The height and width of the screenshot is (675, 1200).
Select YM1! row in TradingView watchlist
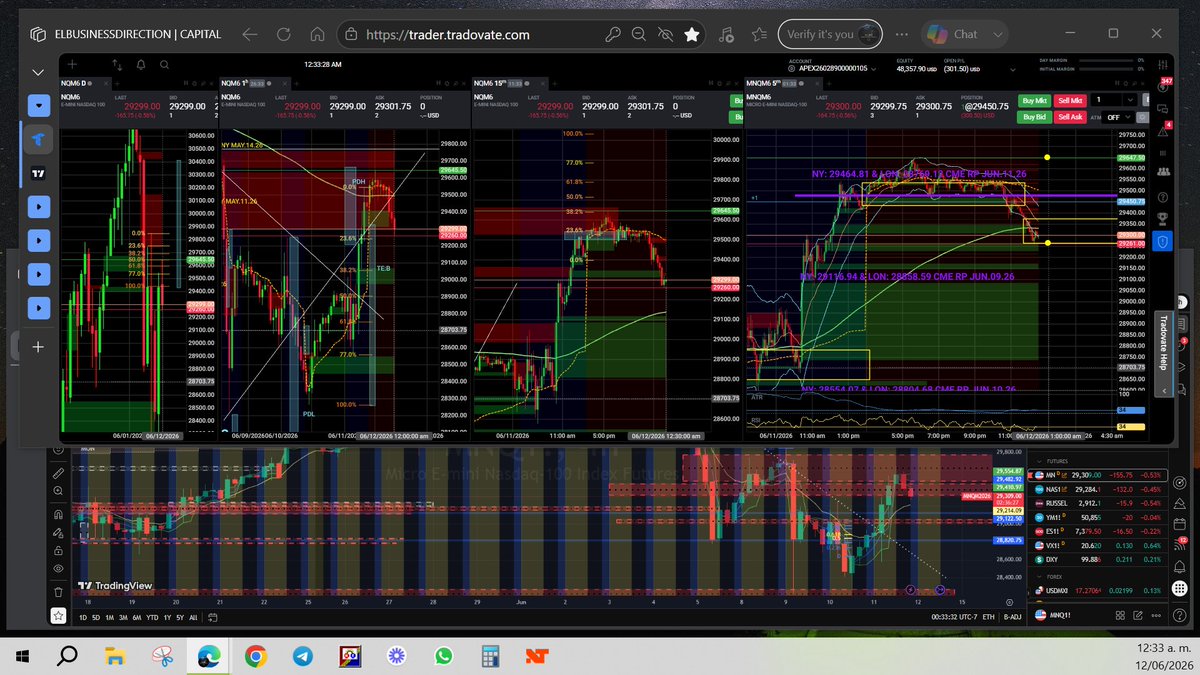pos(1096,518)
